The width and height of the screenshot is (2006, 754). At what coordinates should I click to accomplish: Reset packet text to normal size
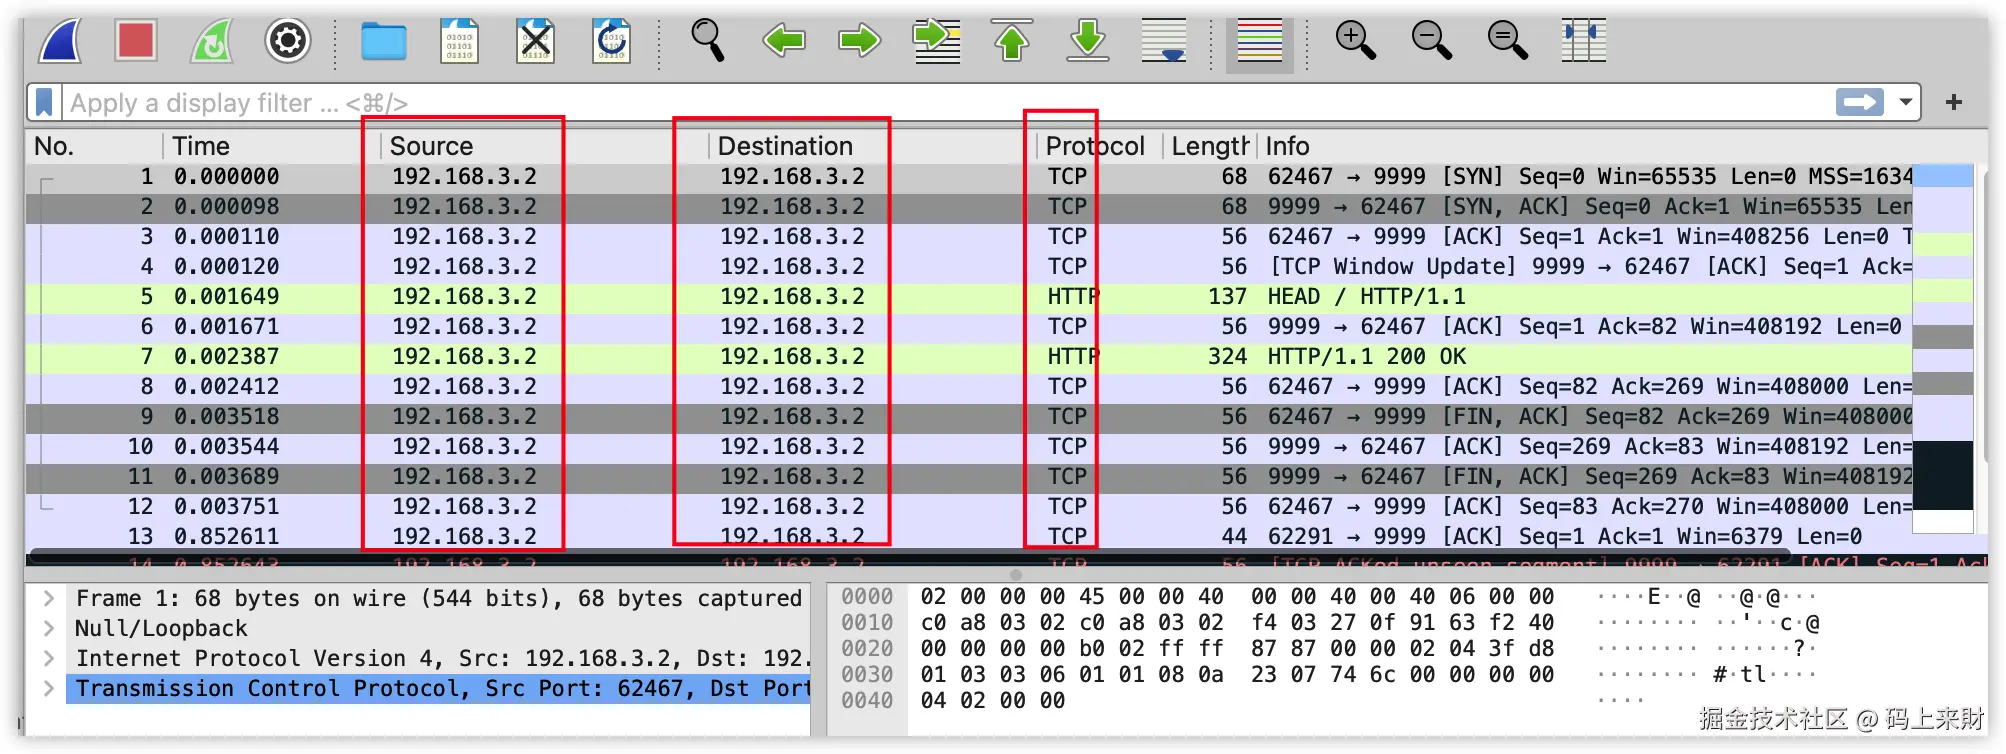[x=1507, y=41]
